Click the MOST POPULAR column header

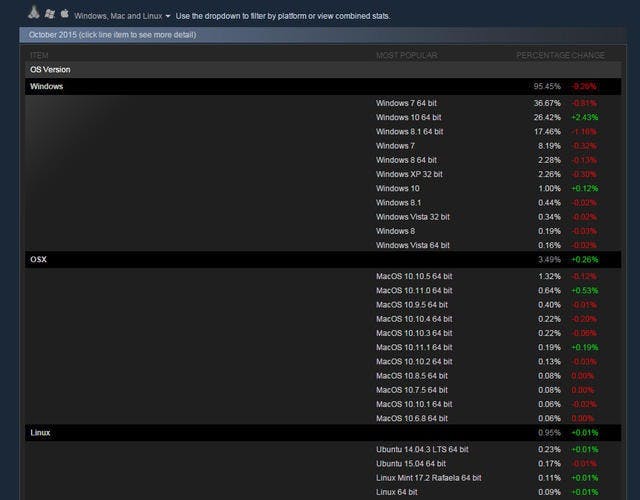(x=407, y=55)
